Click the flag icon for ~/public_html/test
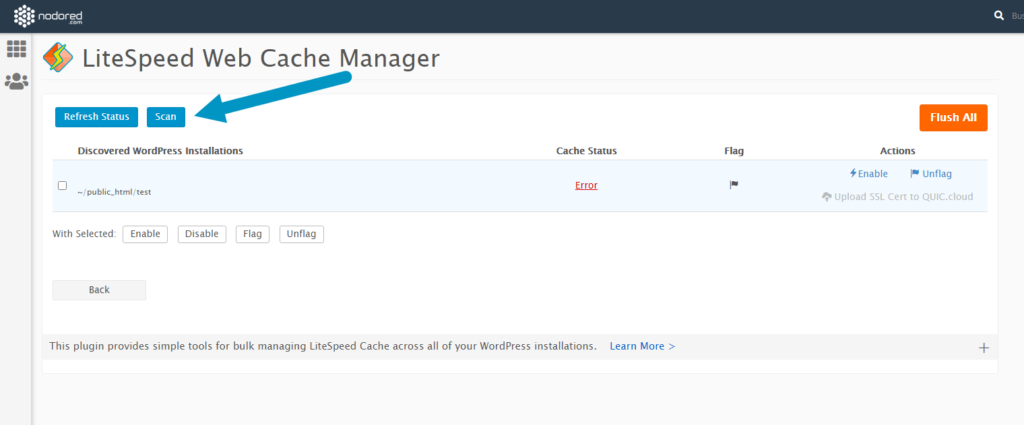This screenshot has width=1024, height=425. 734,185
